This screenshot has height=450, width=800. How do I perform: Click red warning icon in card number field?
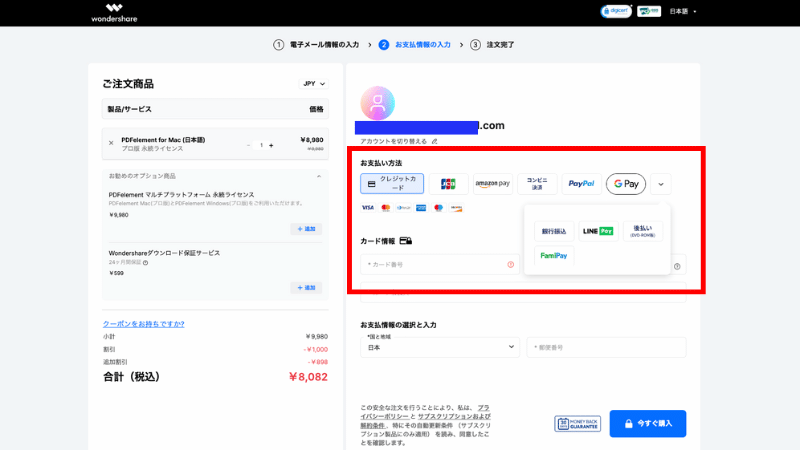[510, 264]
